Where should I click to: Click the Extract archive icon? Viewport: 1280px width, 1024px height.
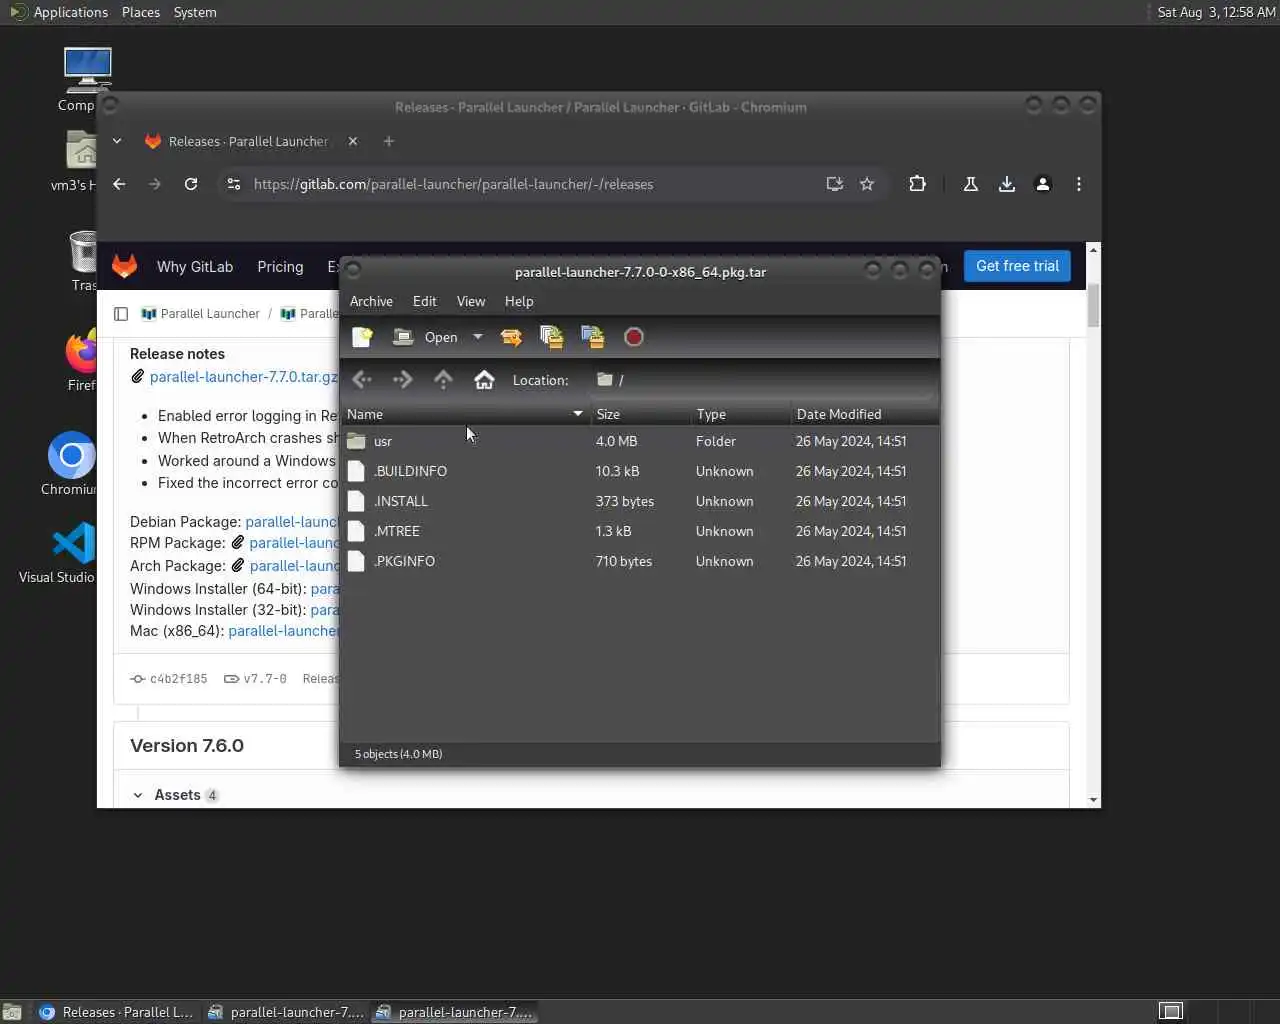click(511, 337)
